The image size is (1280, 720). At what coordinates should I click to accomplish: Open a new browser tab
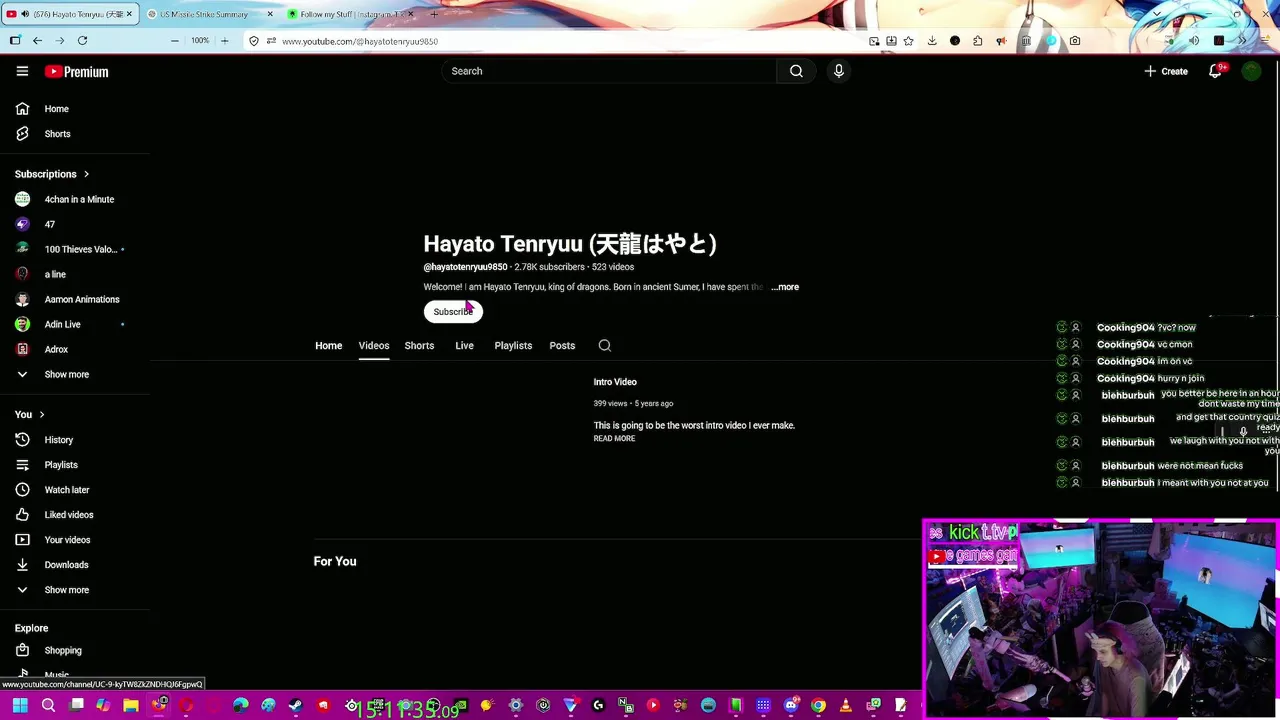(434, 14)
